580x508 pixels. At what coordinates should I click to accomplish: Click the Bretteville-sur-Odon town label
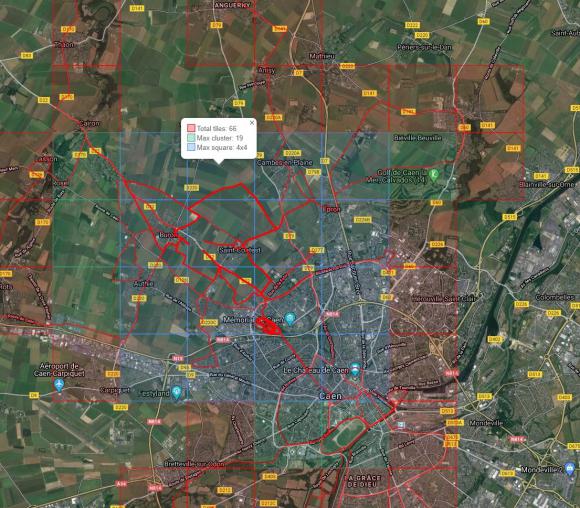click(x=194, y=464)
